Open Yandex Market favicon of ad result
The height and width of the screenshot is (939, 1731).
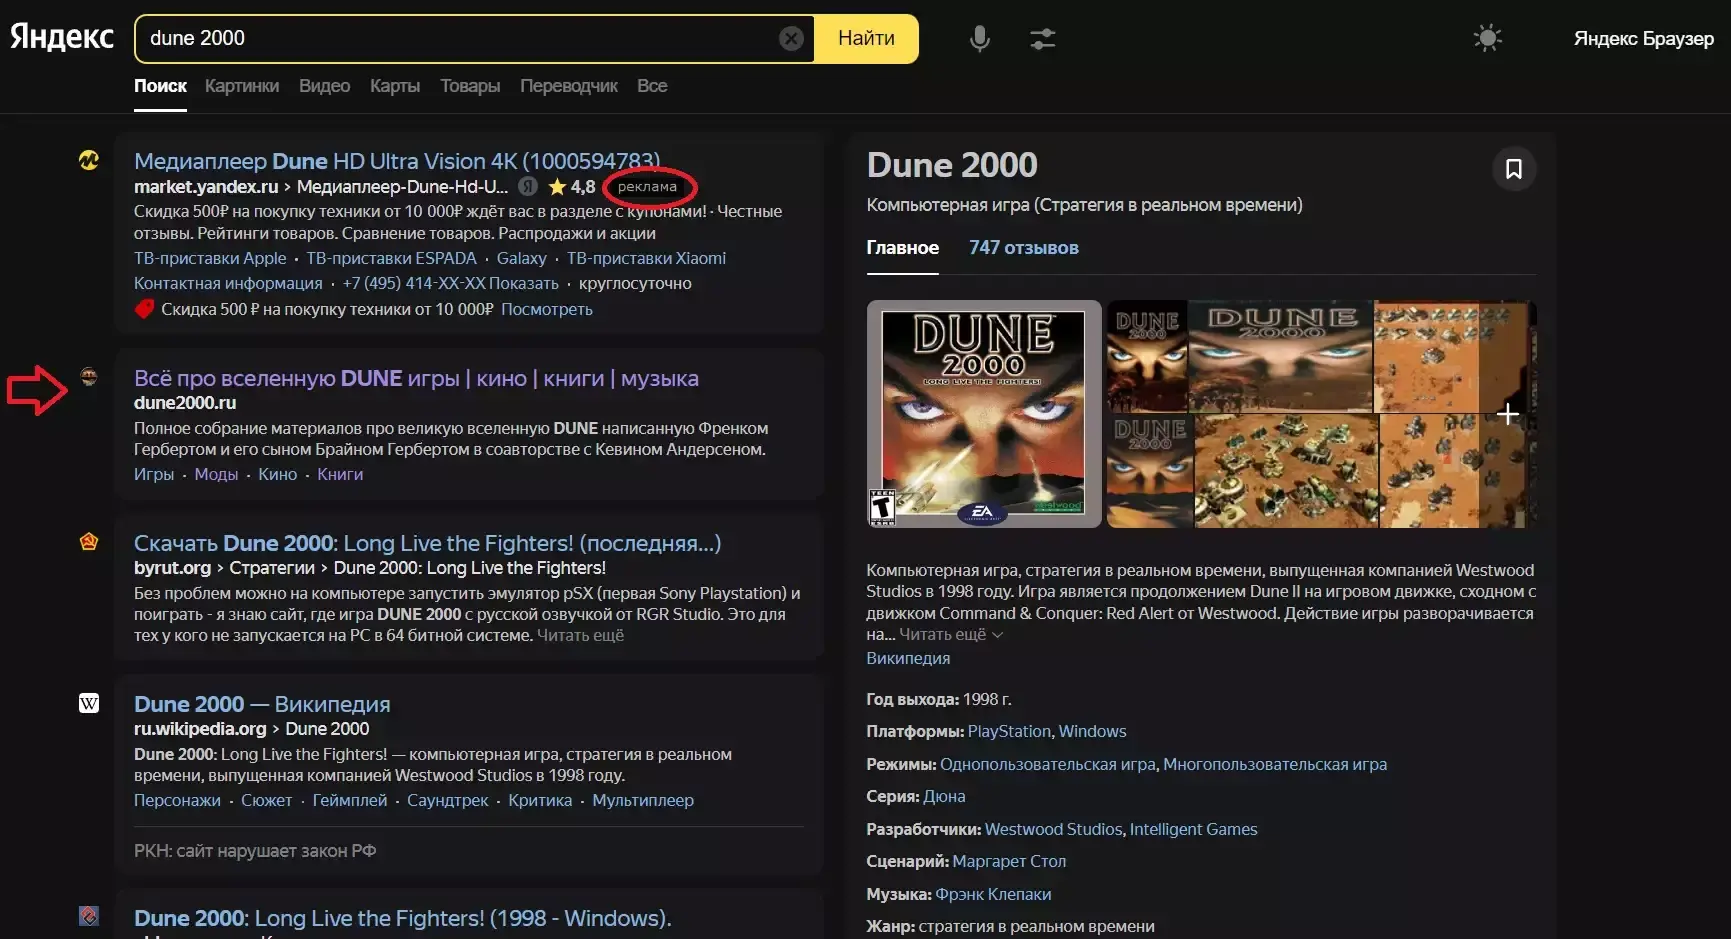coord(89,160)
